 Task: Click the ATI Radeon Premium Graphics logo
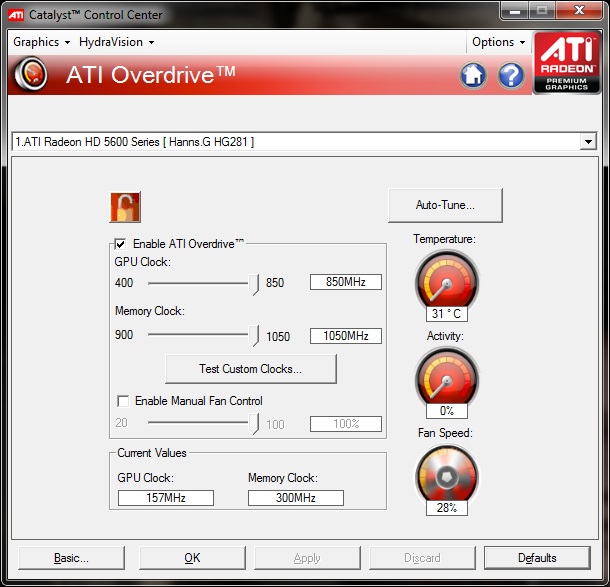pos(566,62)
